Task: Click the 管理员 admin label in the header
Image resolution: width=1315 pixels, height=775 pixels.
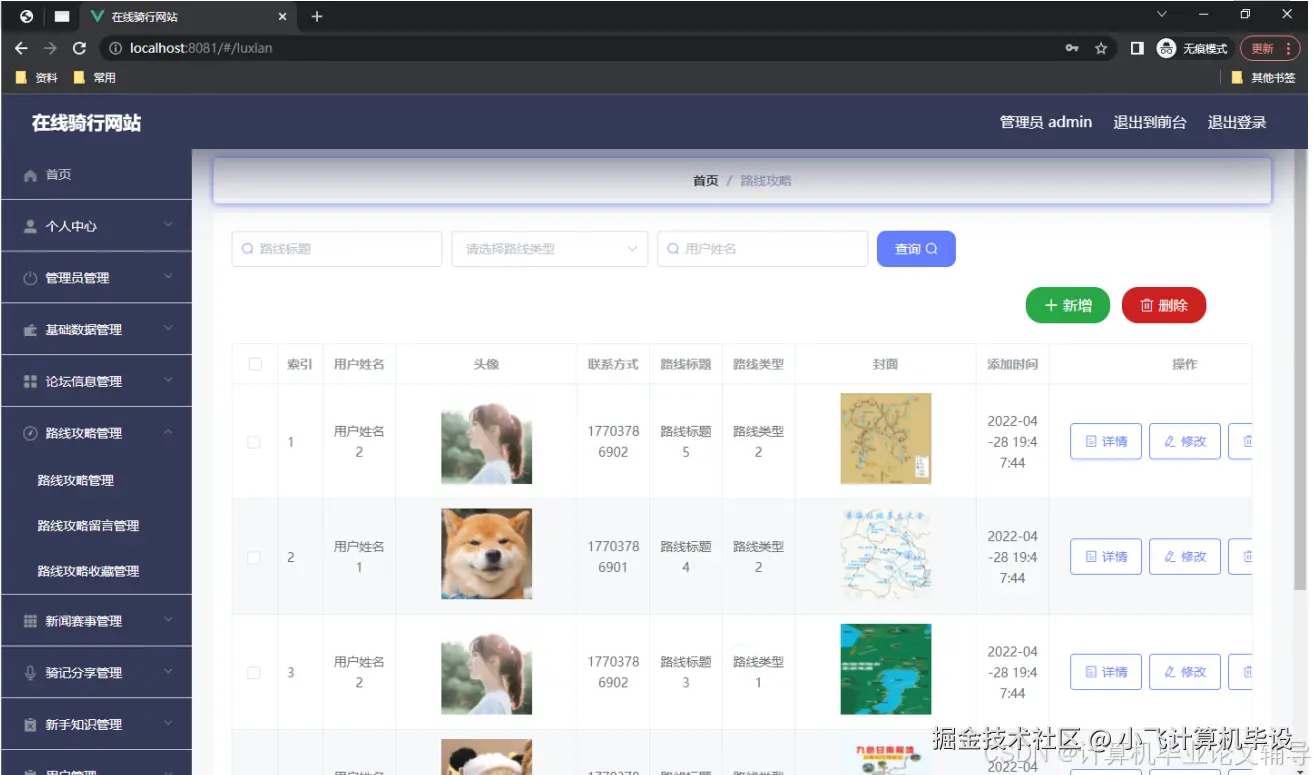Action: coord(1046,122)
